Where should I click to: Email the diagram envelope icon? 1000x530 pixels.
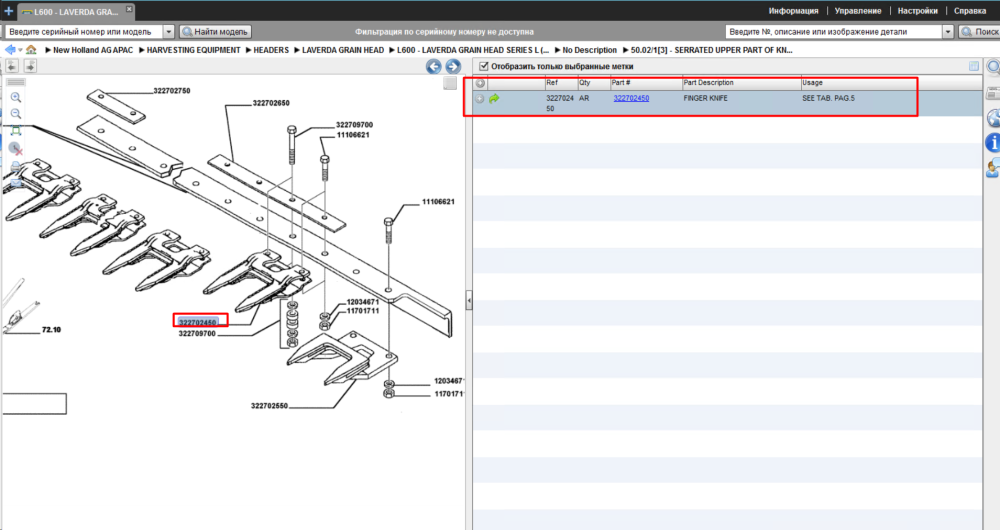16,182
